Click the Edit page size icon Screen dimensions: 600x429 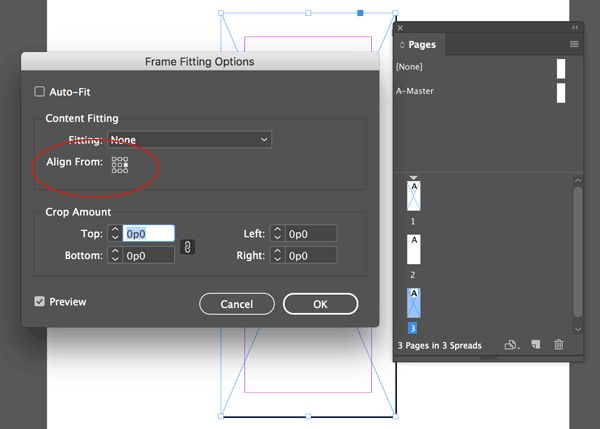pyautogui.click(x=512, y=345)
